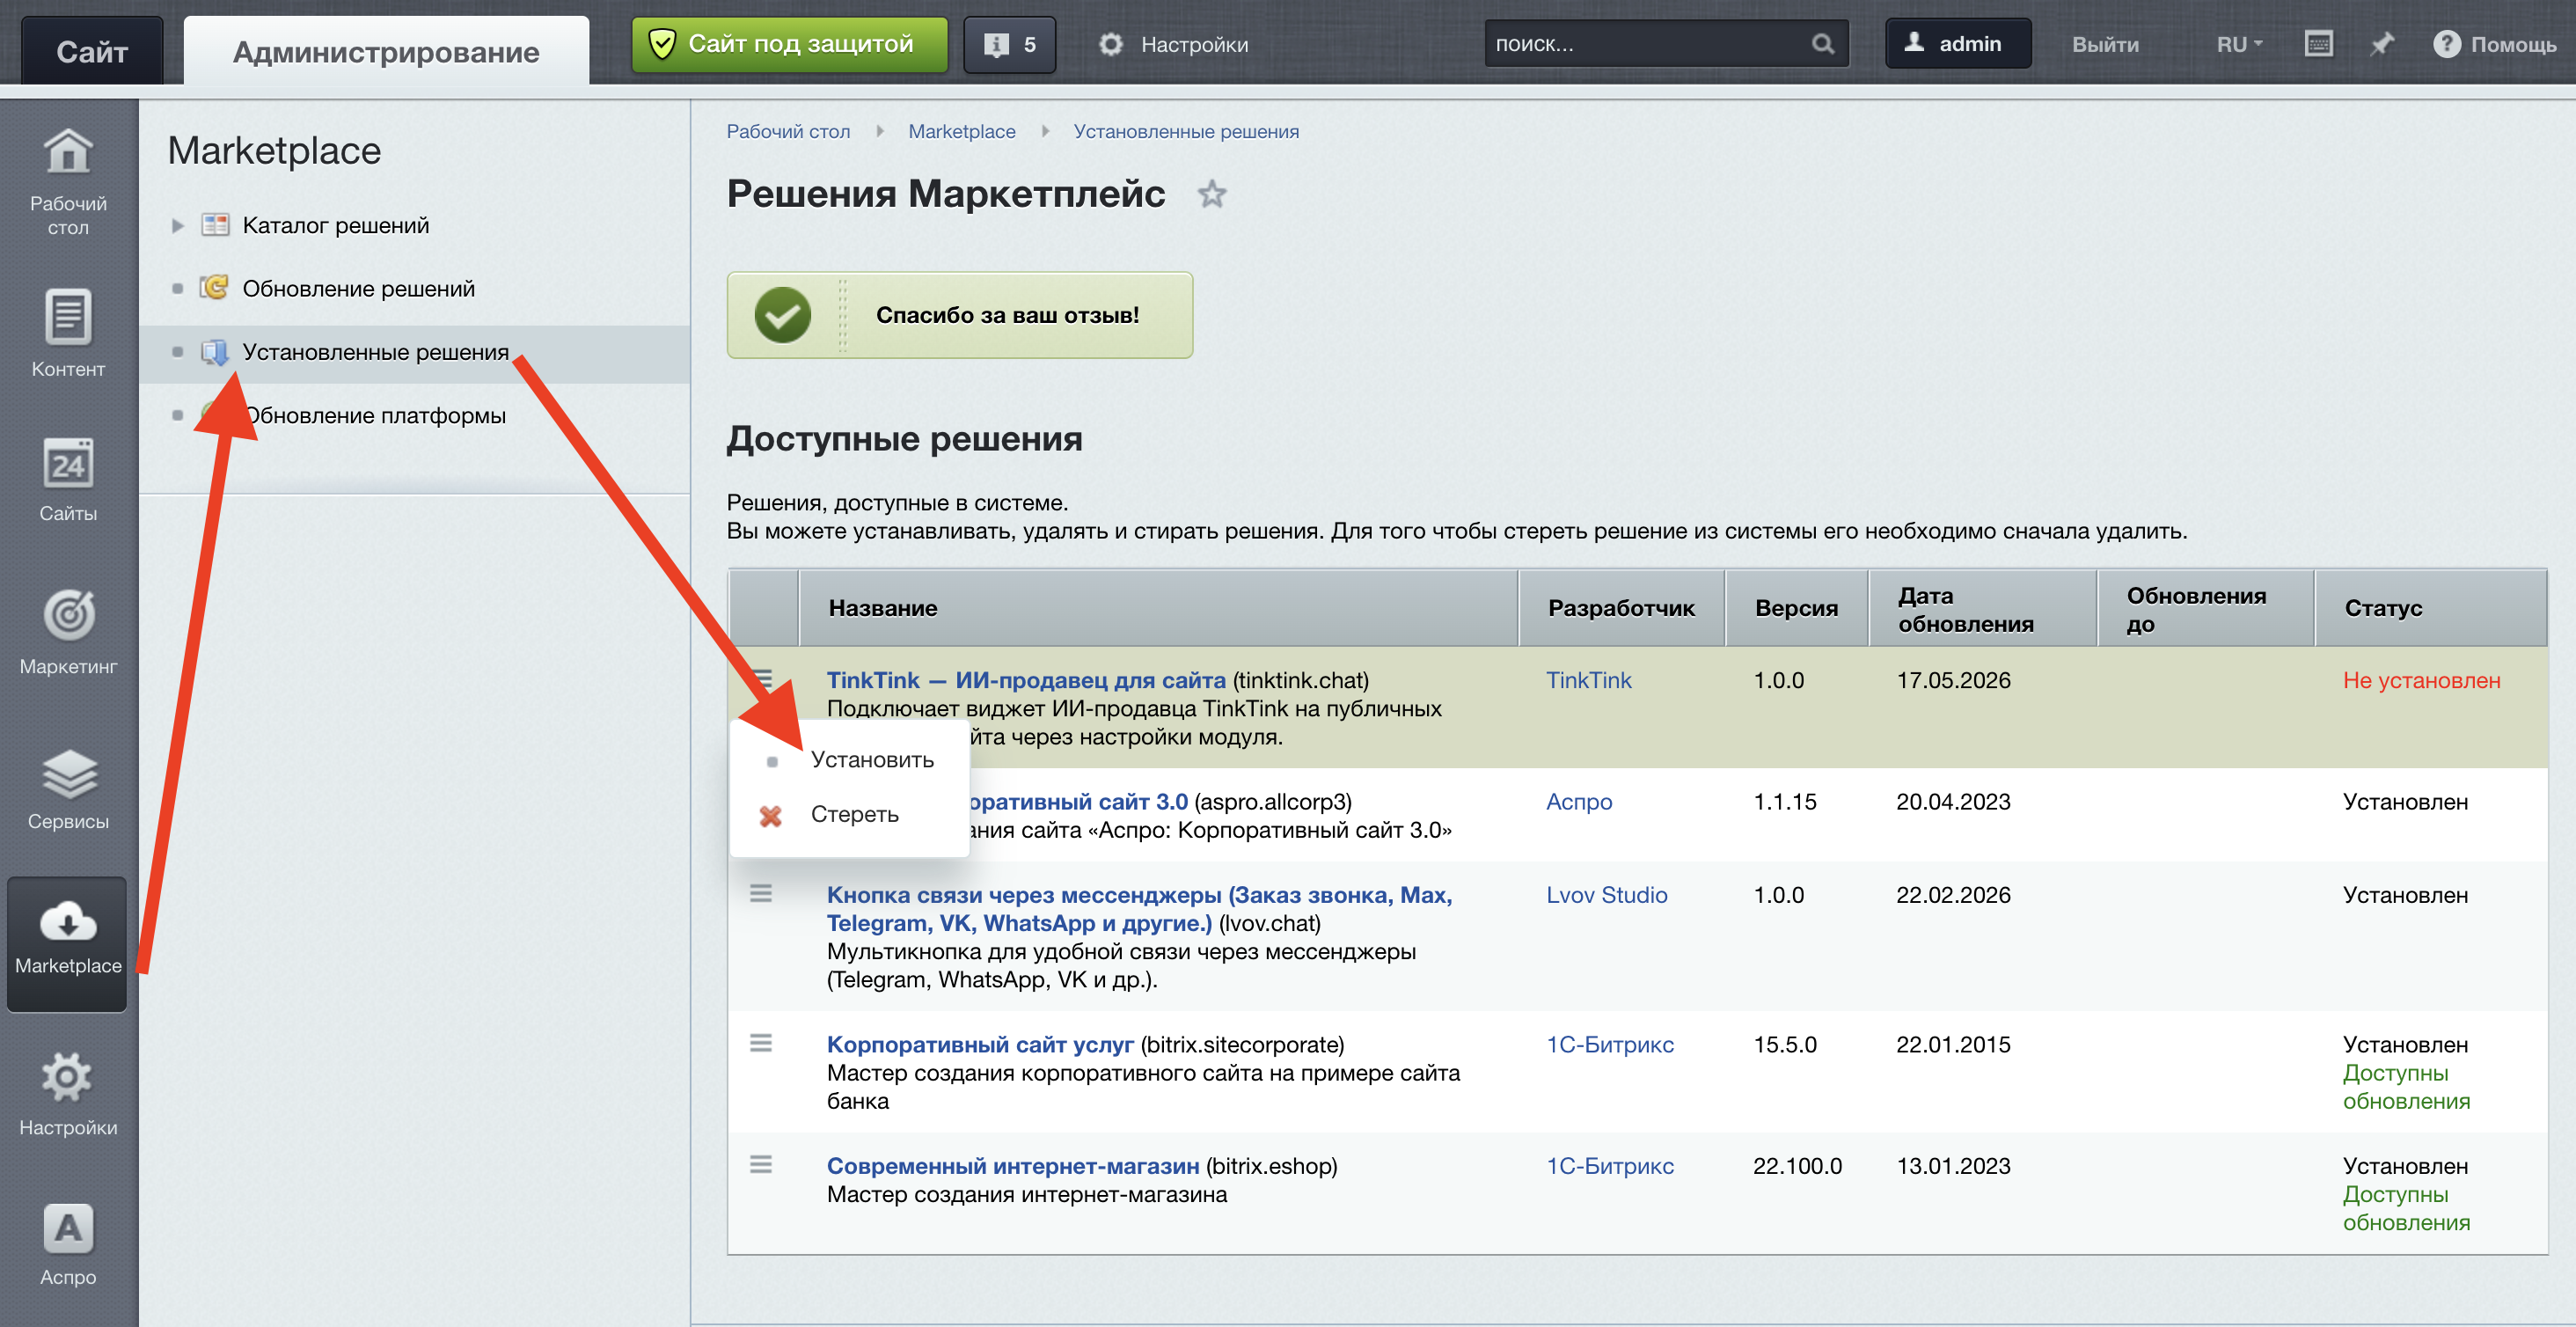Viewport: 2576px width, 1327px height.
Task: Open Рабочий стол in the sidebar
Action: coord(68,182)
